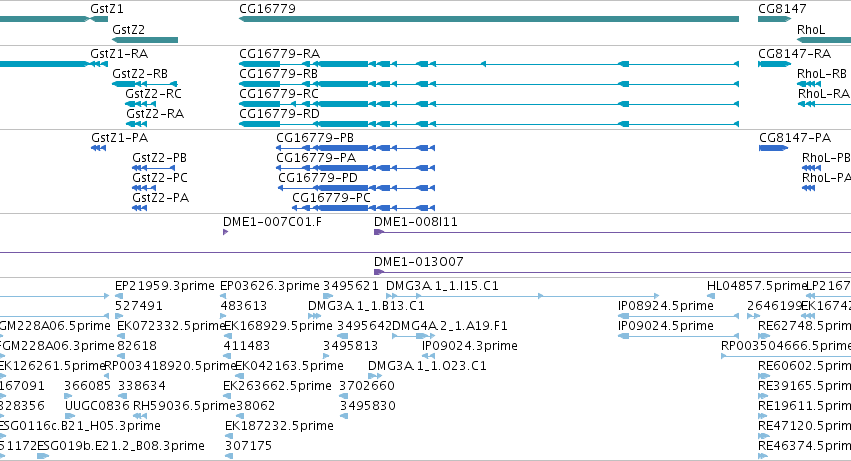Click the IP08924.5prime EST label

pos(666,306)
